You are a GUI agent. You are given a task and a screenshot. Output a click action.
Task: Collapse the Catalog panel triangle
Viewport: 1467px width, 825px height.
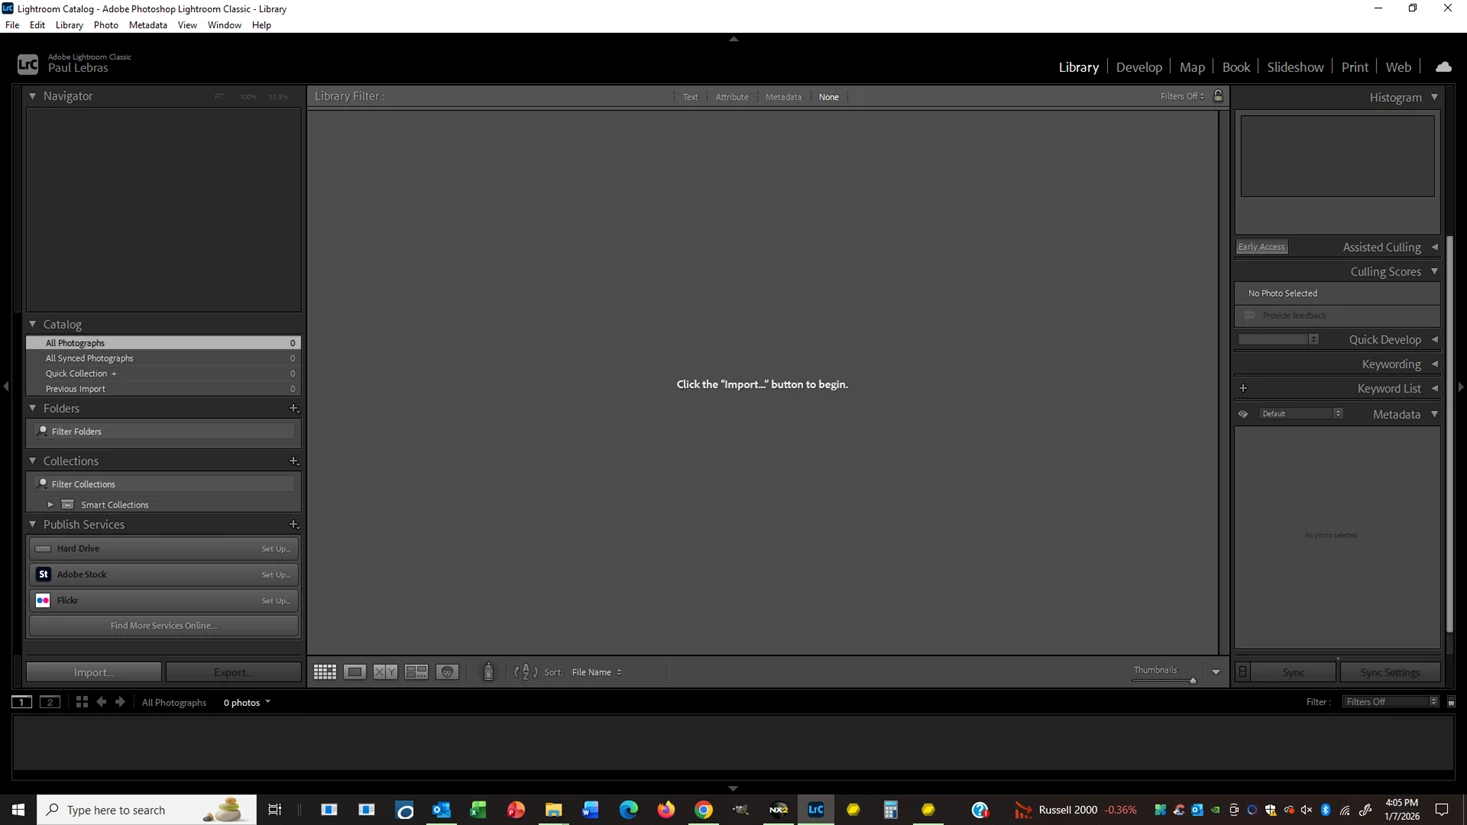(32, 324)
